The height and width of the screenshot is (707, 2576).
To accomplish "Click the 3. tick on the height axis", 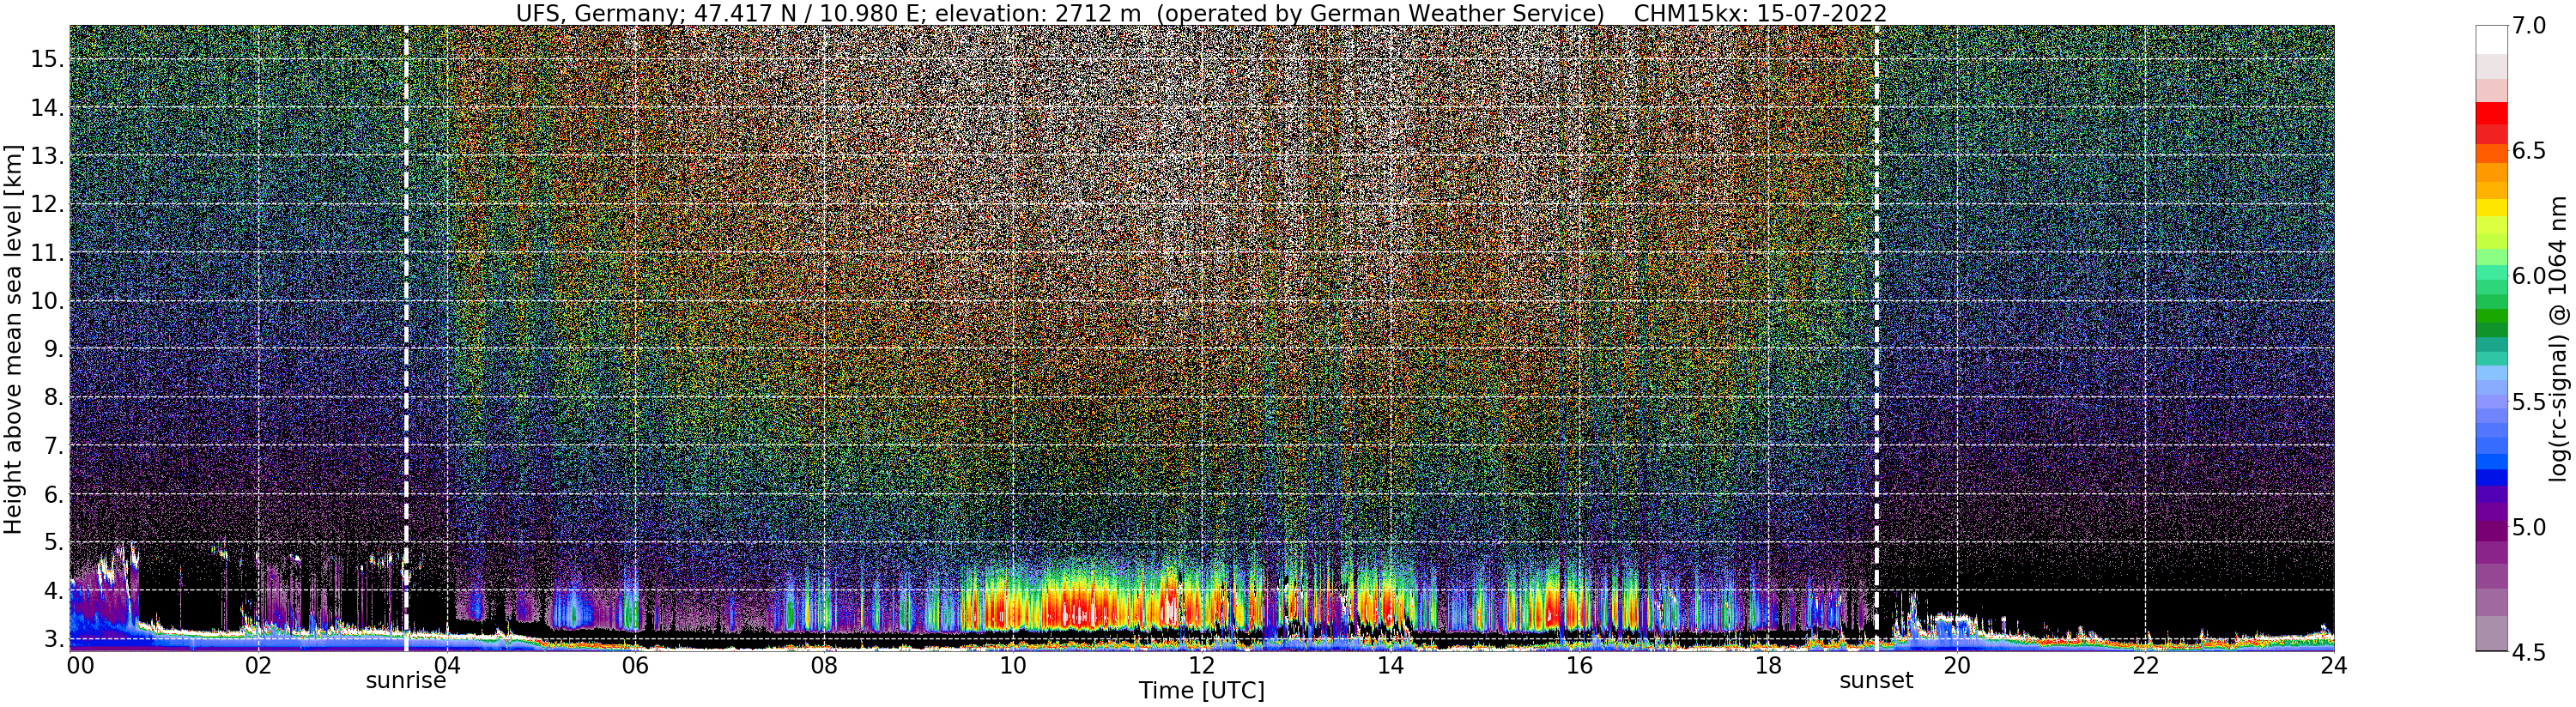I will (x=53, y=639).
